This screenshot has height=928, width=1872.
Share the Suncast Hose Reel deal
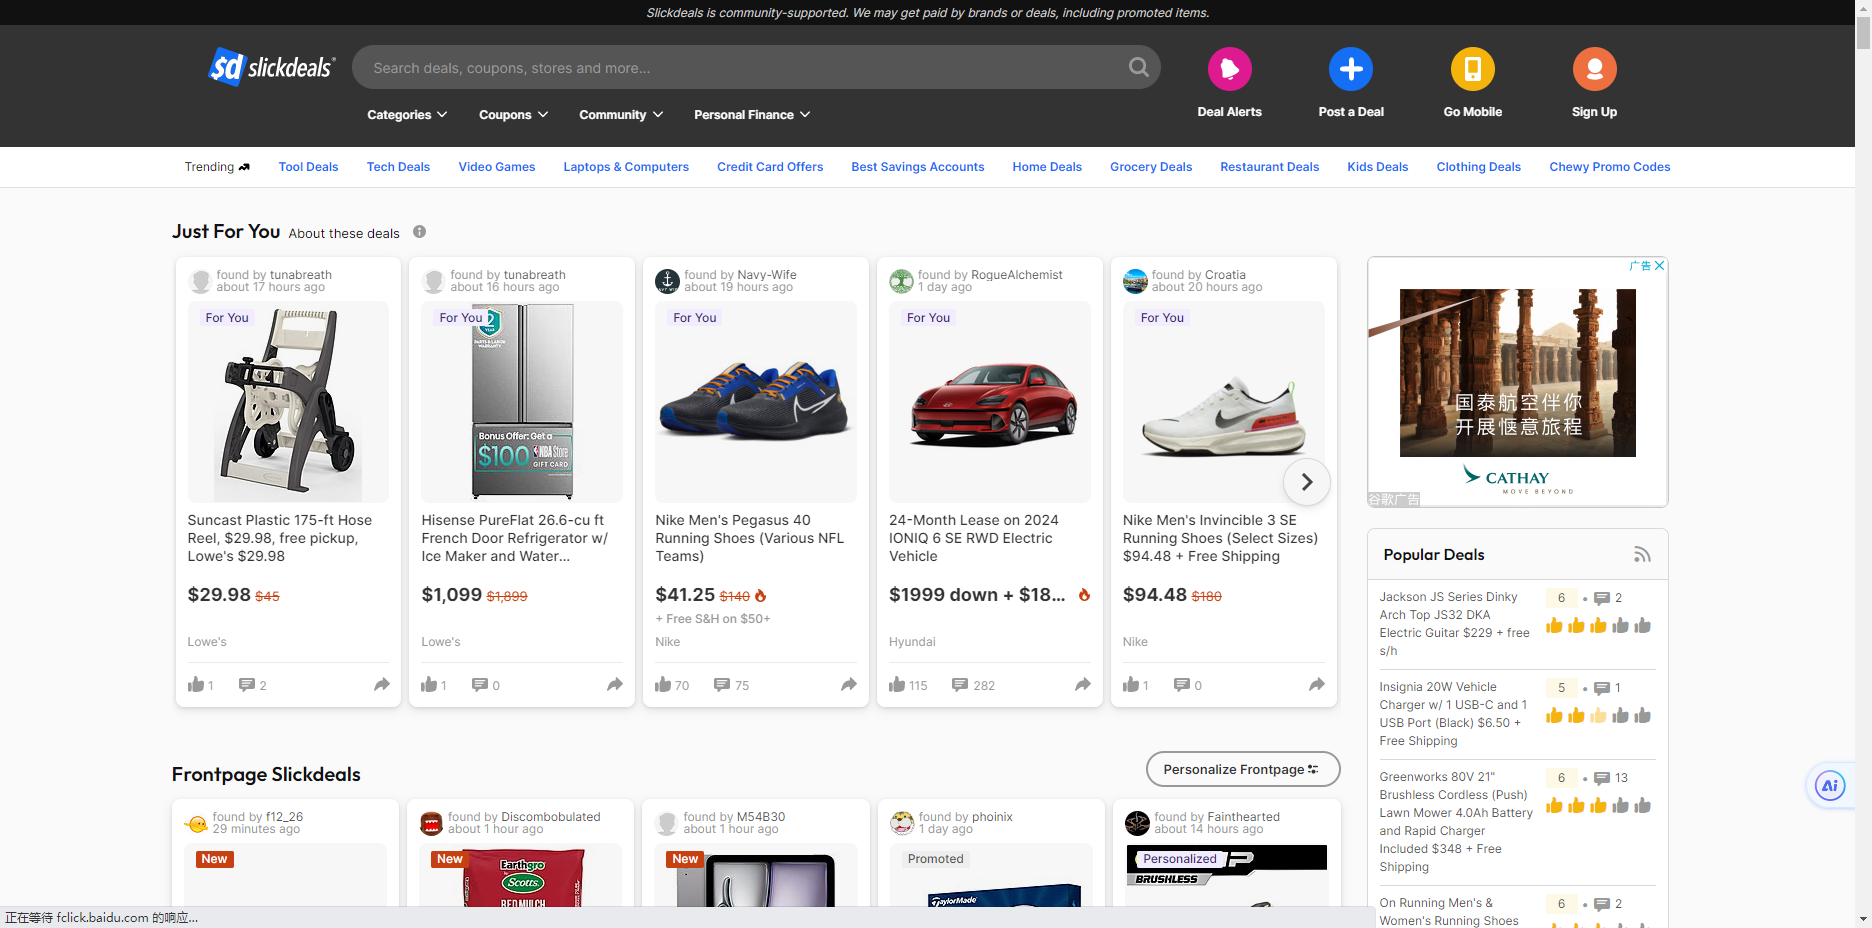tap(382, 685)
